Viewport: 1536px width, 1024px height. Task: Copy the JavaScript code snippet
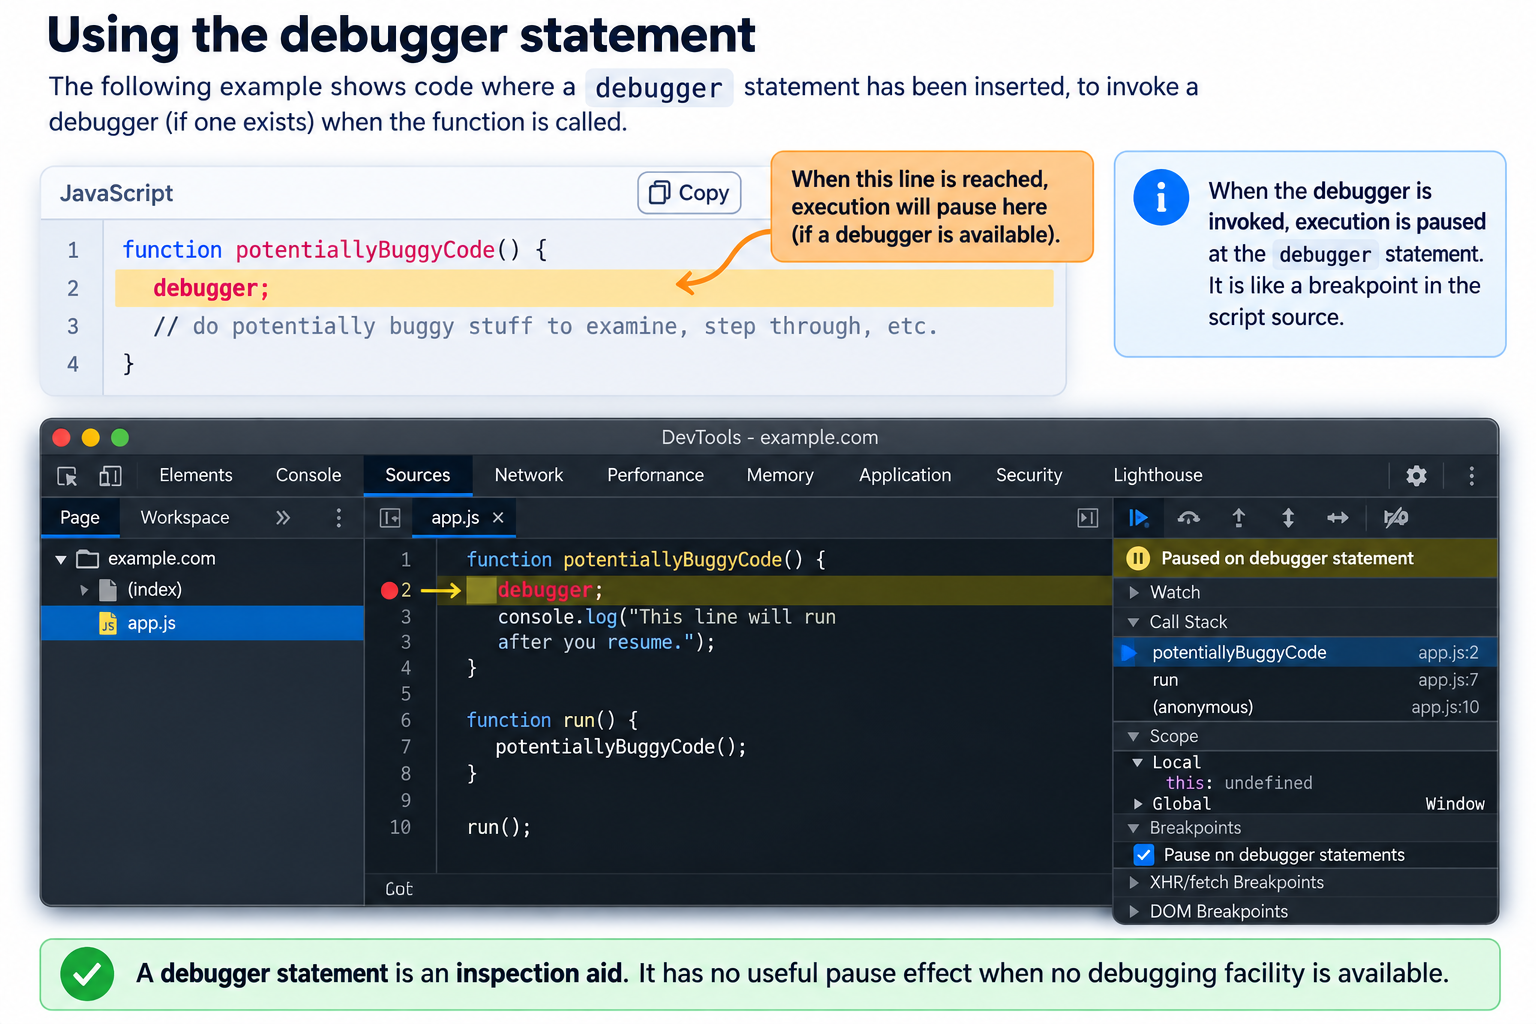(x=690, y=193)
